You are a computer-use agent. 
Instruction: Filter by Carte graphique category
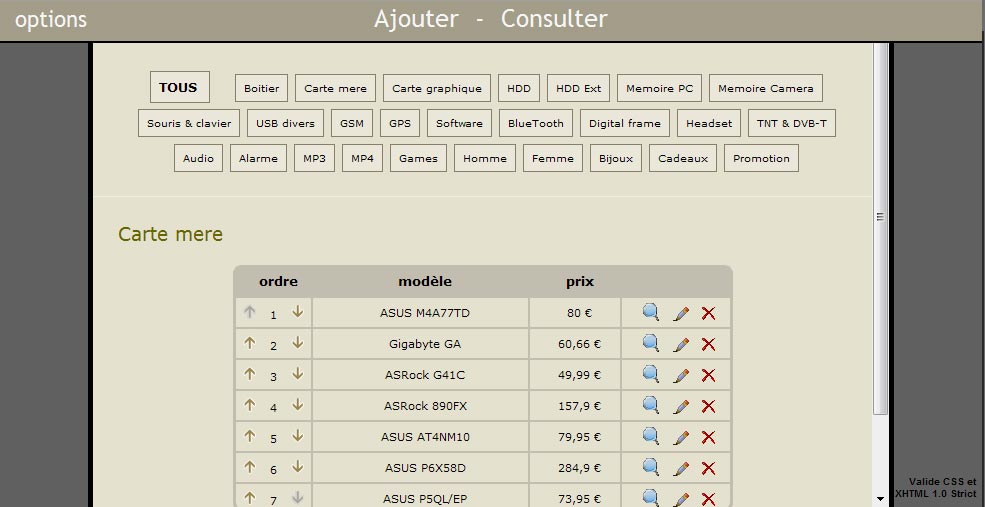pos(437,88)
